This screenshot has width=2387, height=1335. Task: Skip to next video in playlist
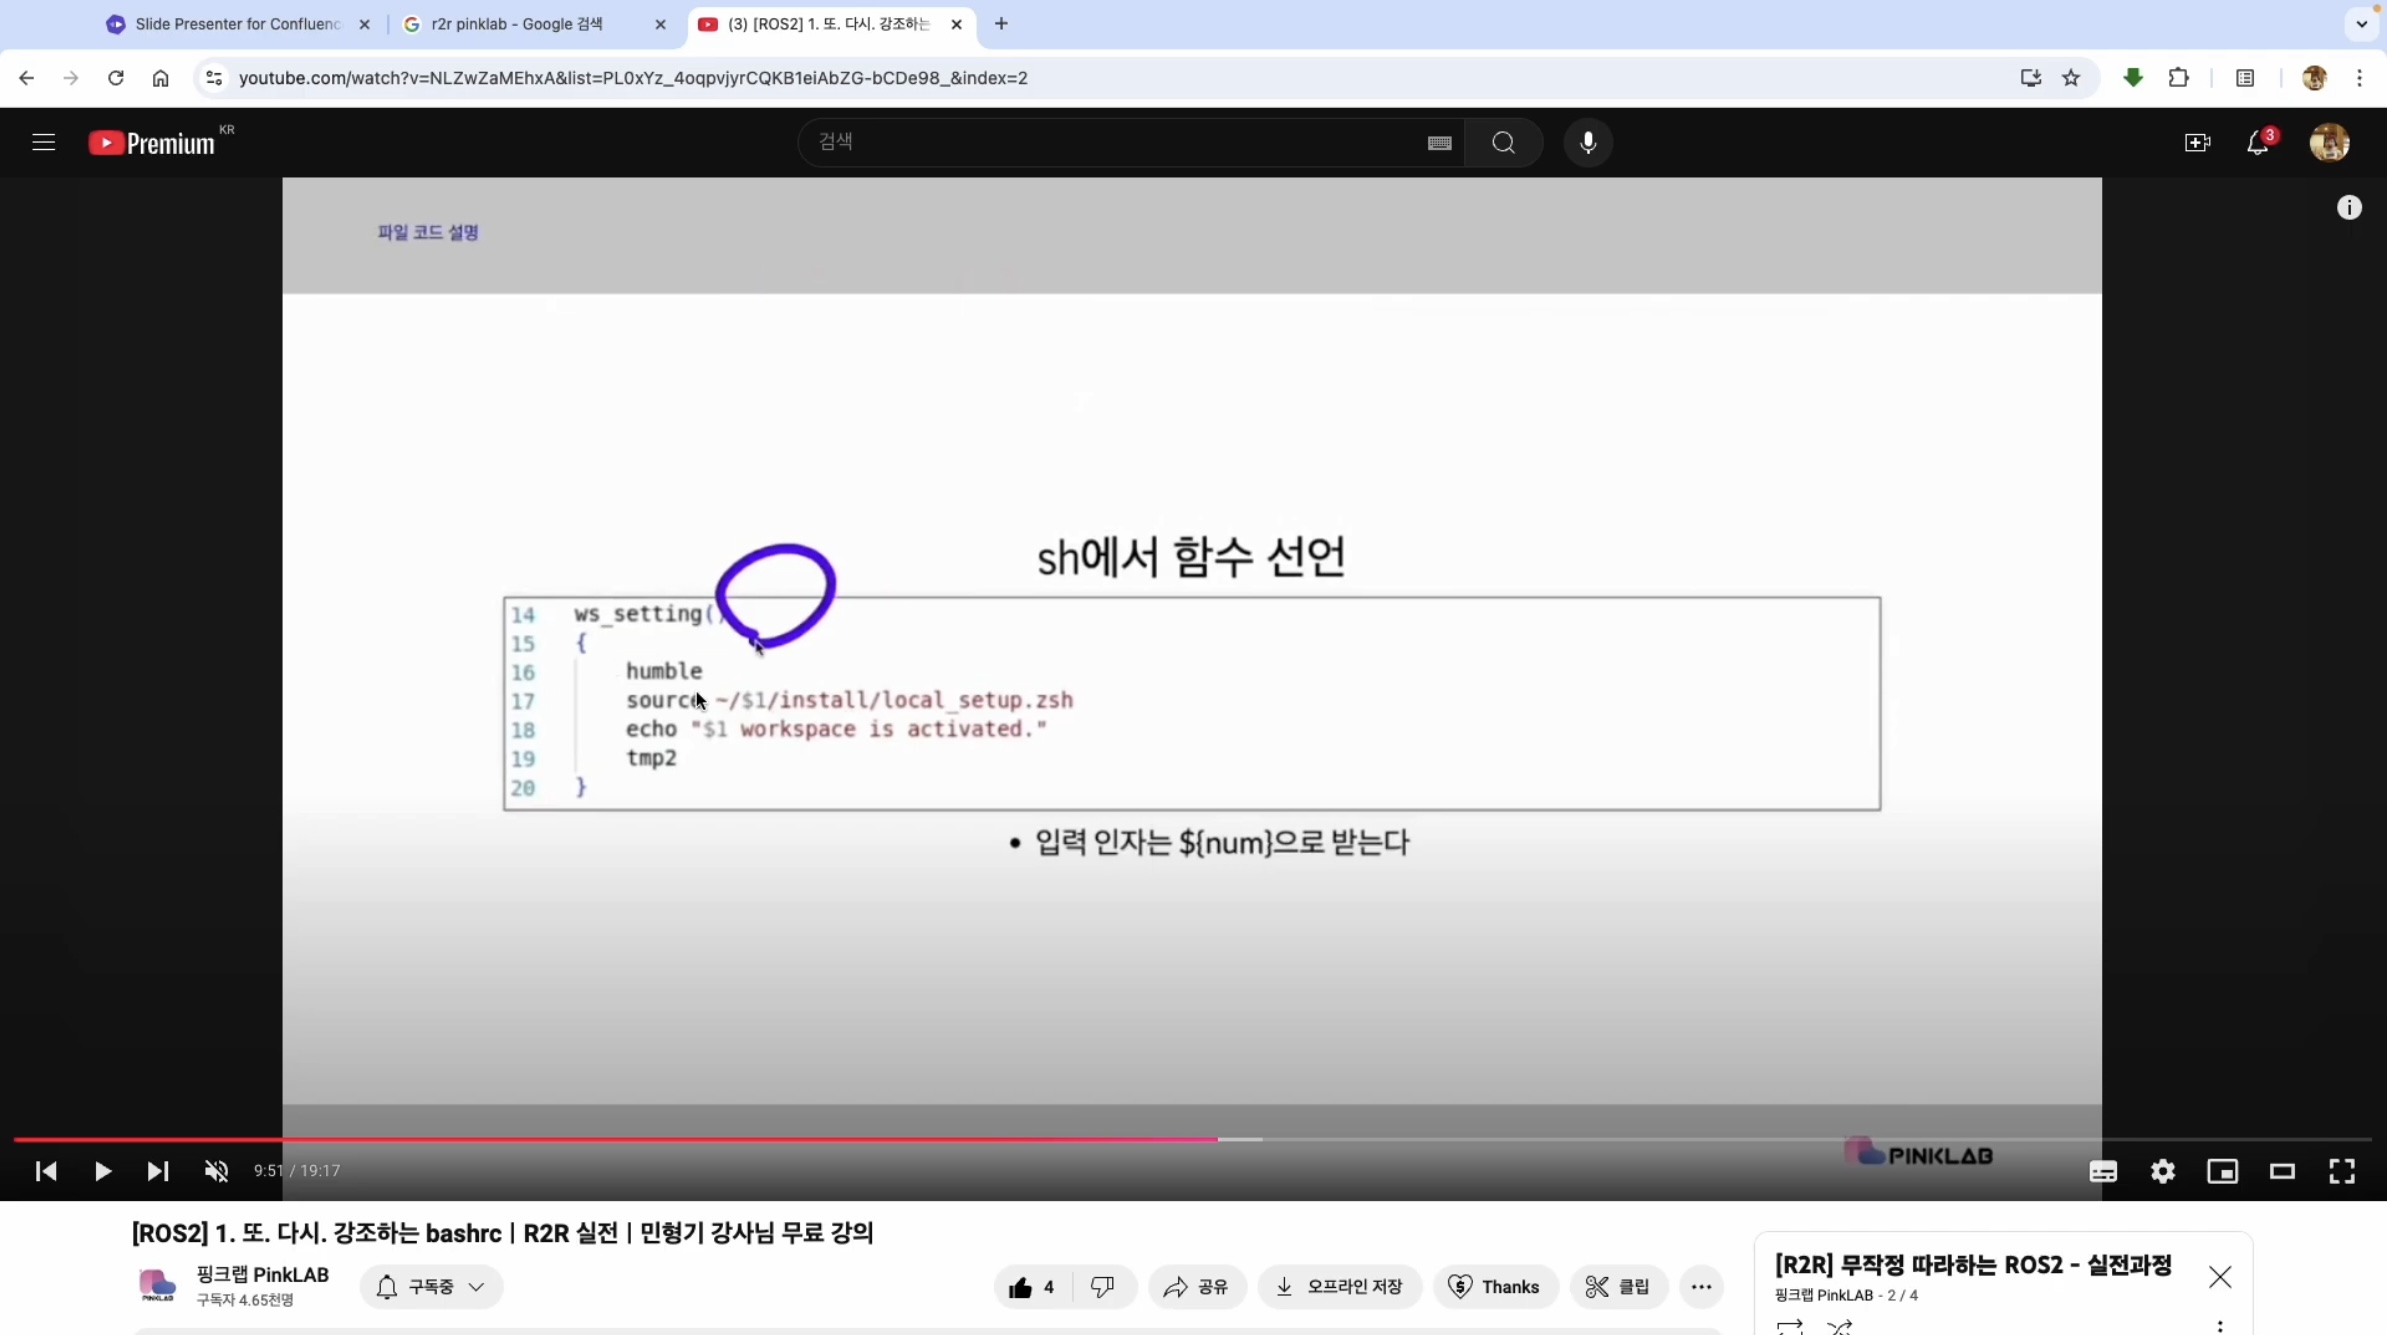click(x=157, y=1171)
